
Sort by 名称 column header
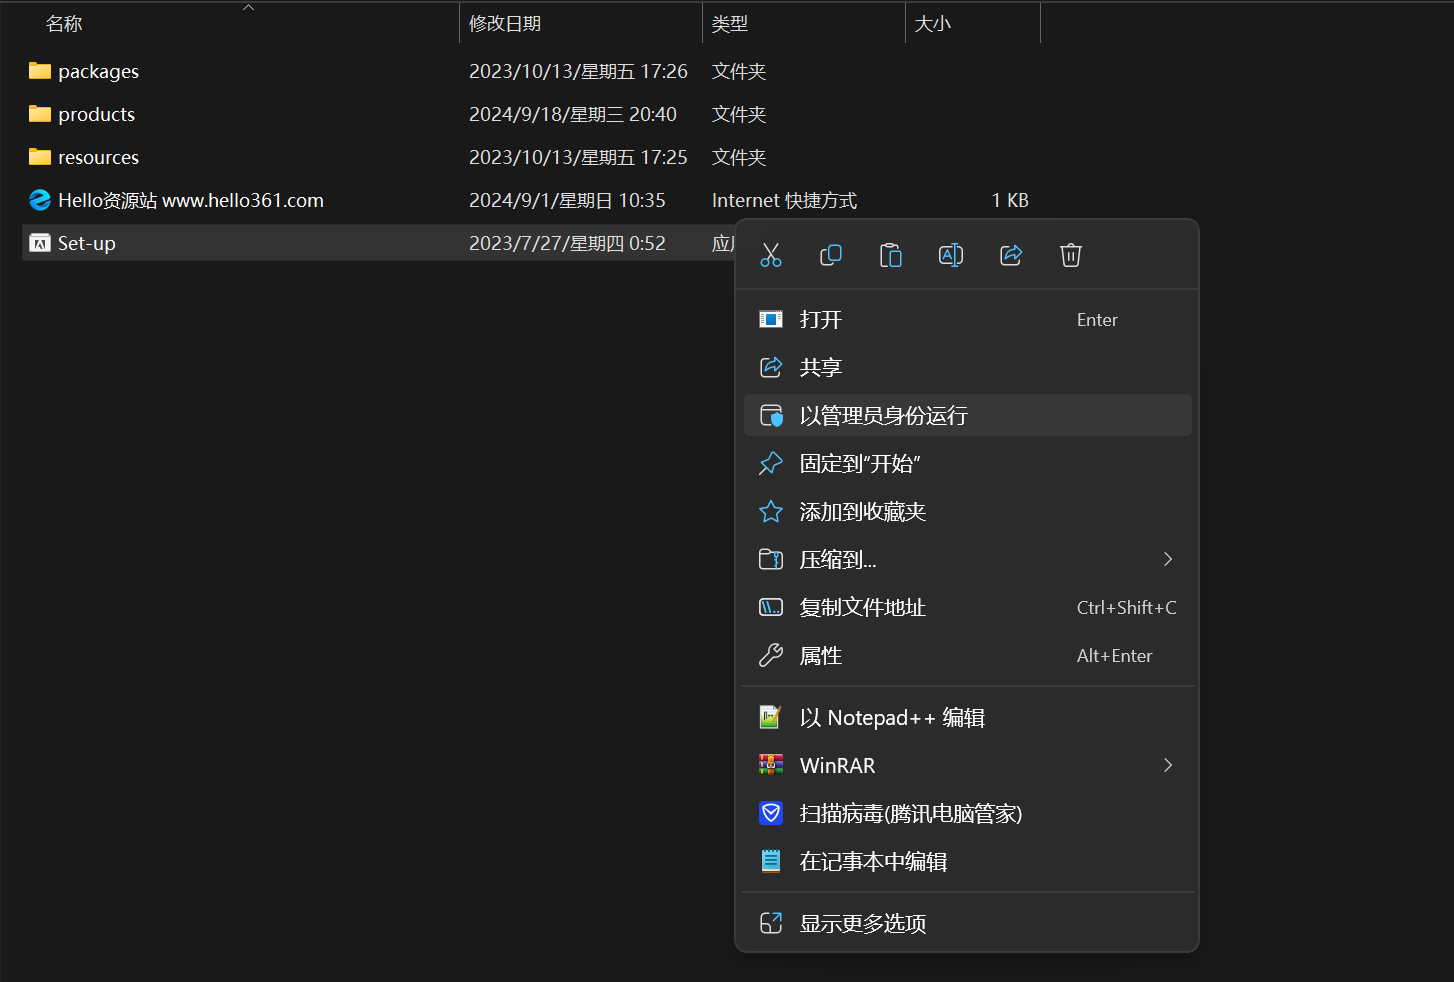pos(64,23)
